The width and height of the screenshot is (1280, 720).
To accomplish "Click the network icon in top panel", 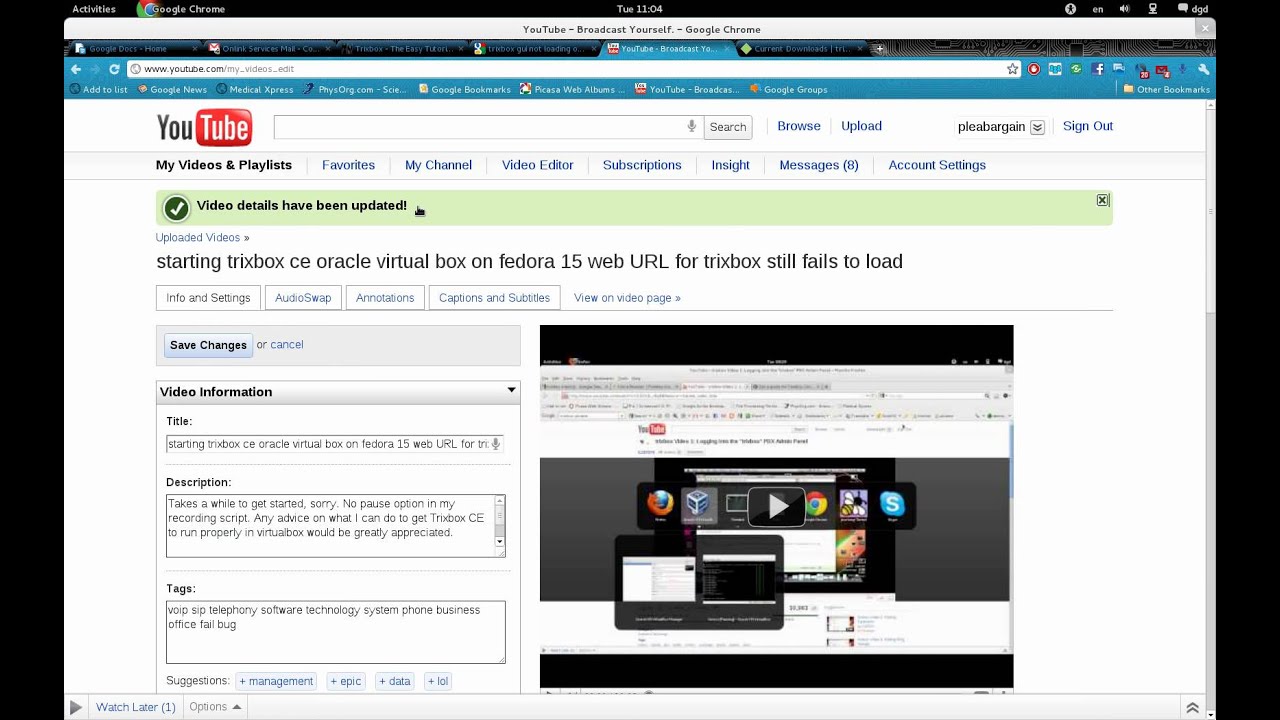I will click(1151, 9).
